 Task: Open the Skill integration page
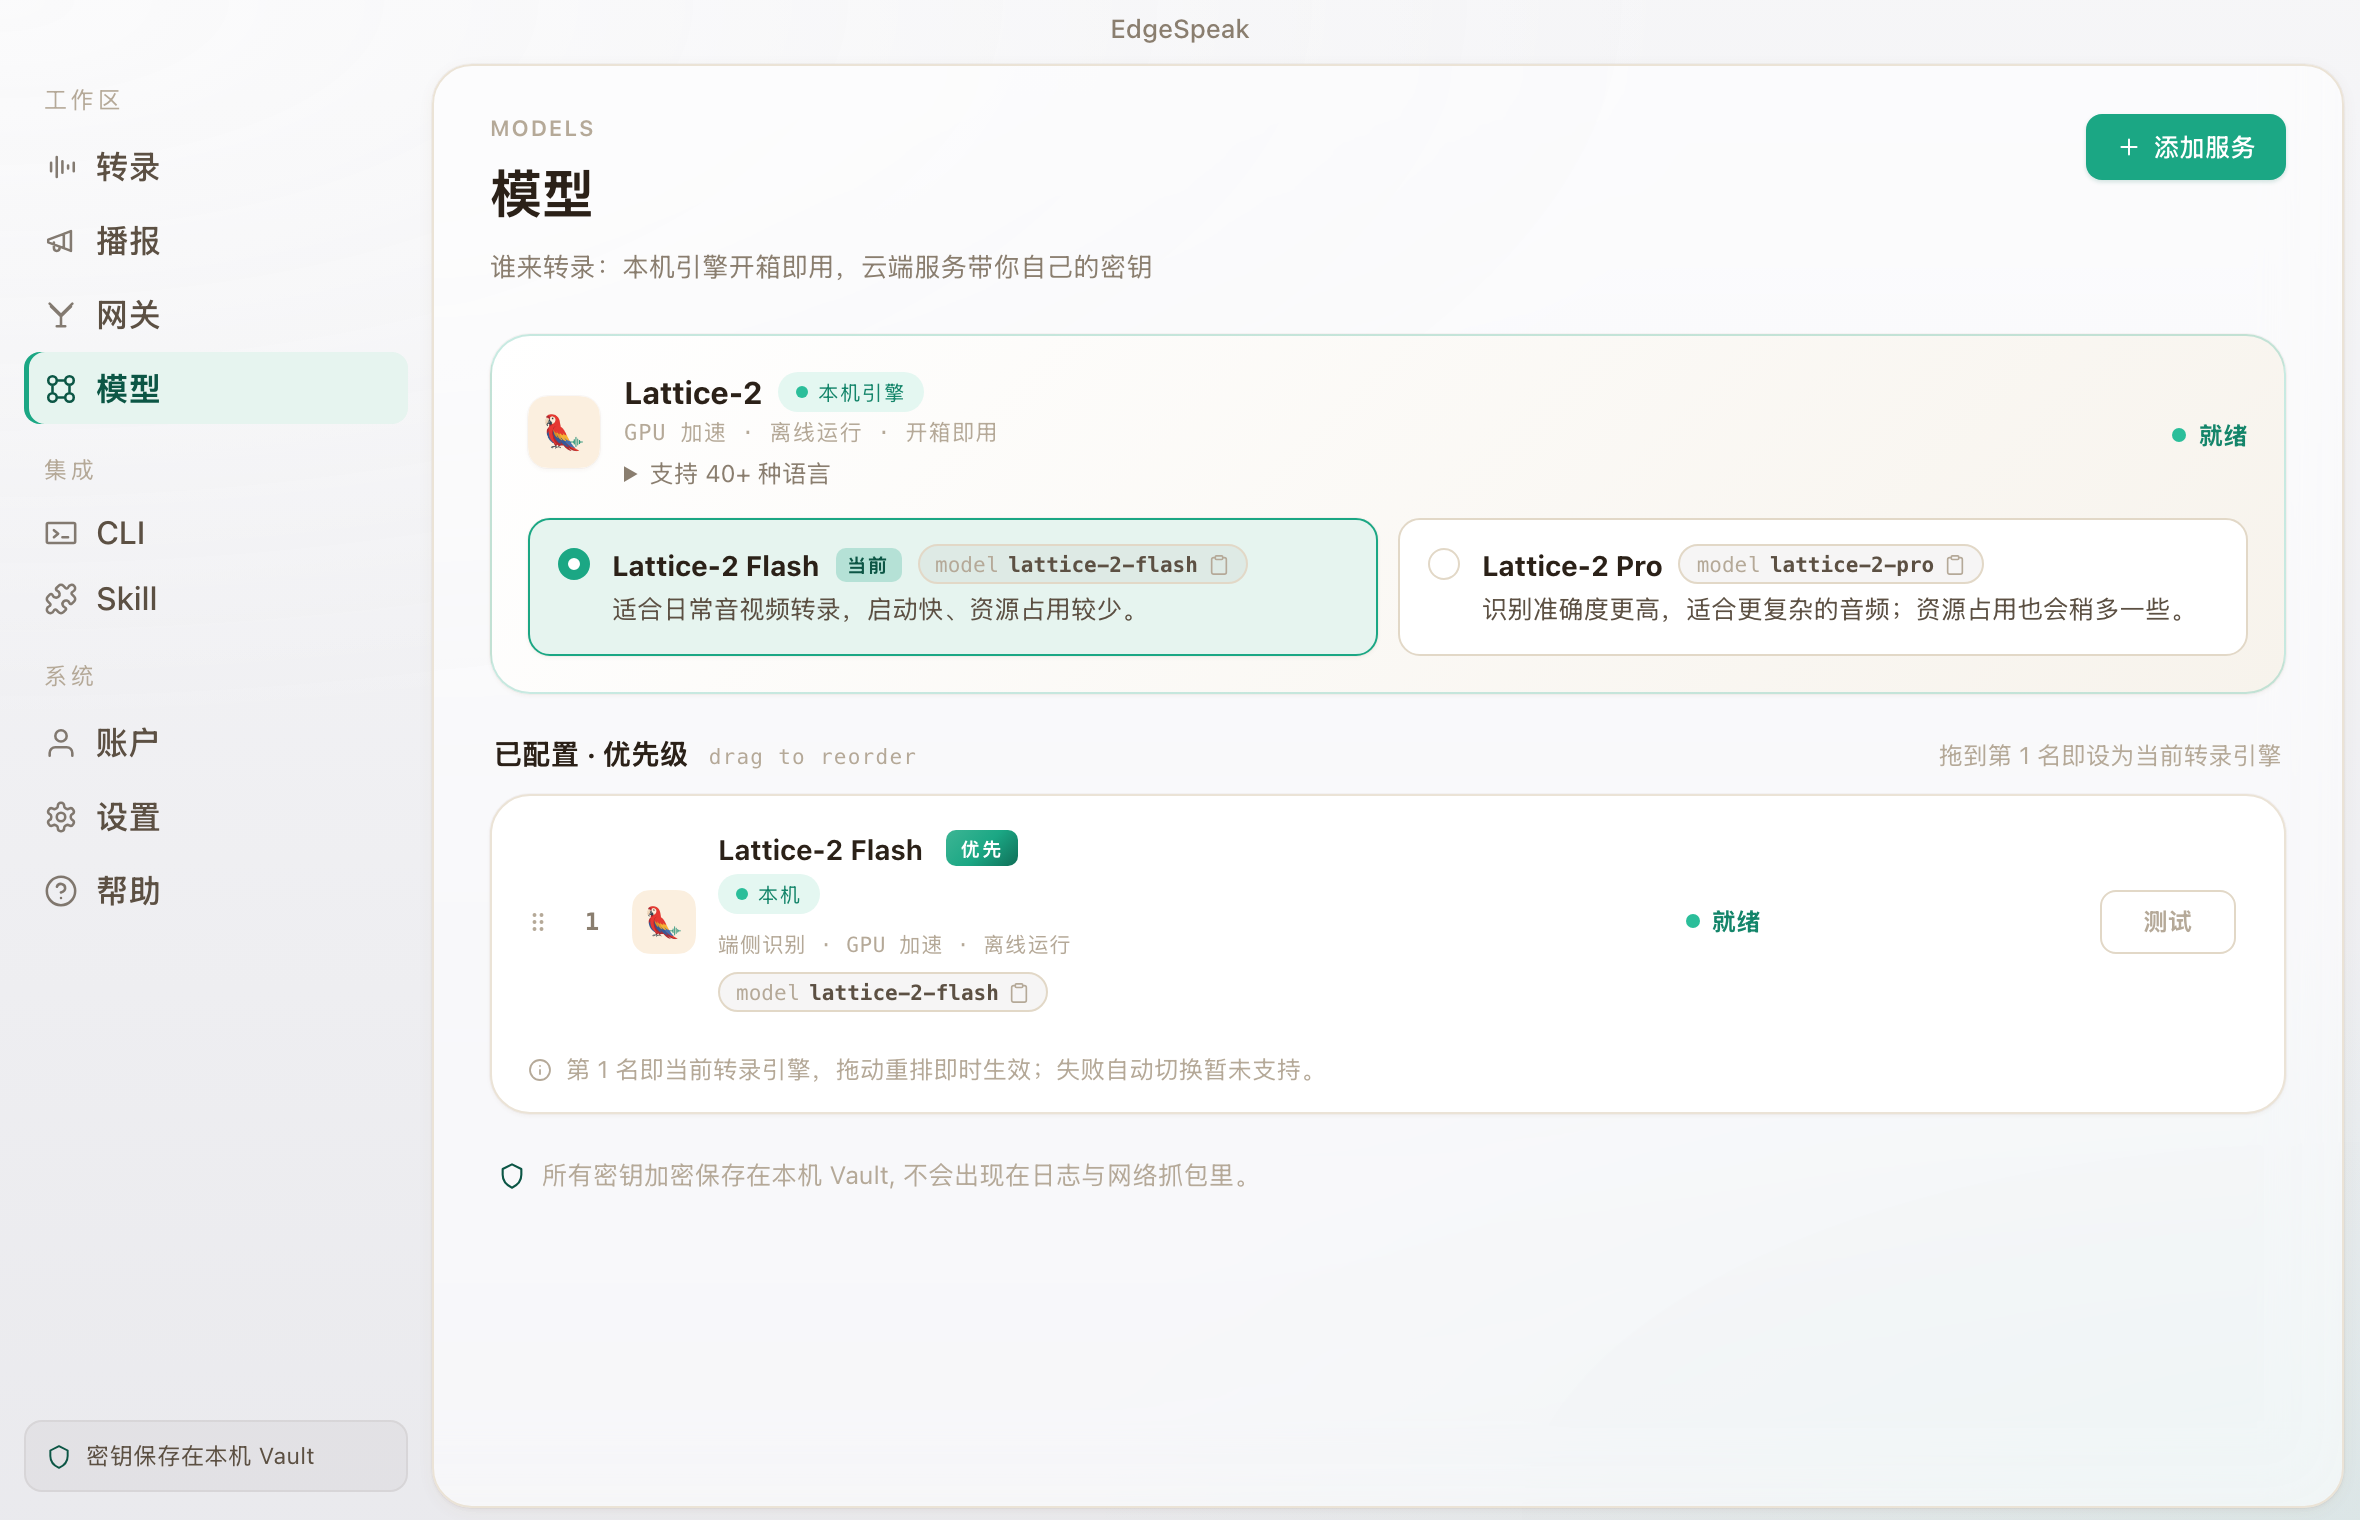click(216, 599)
